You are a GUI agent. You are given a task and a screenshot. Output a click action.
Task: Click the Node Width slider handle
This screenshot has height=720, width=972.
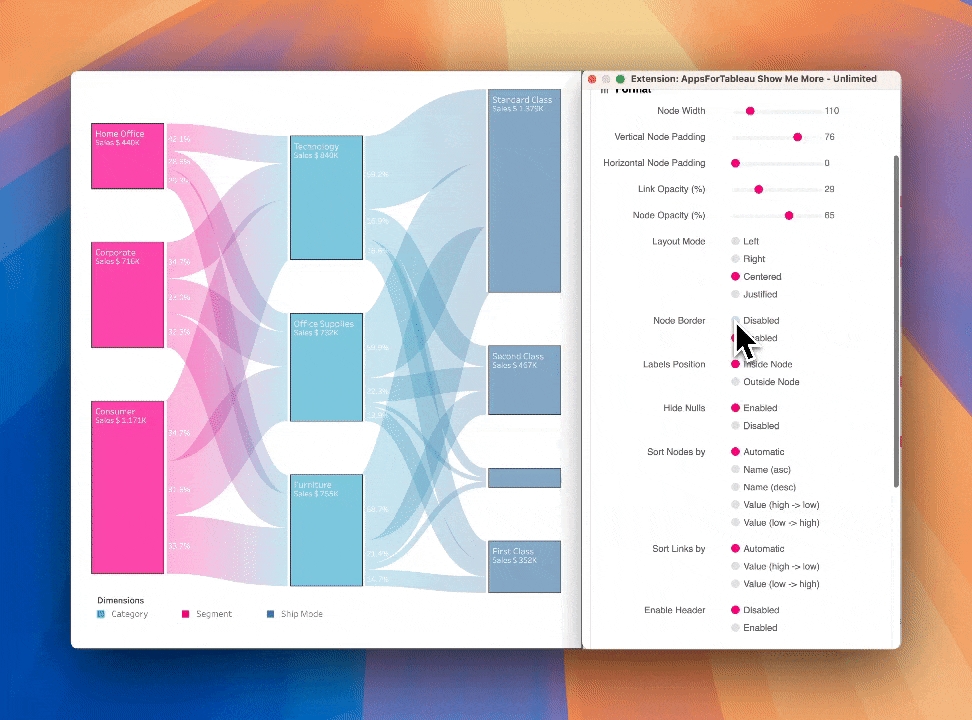[x=750, y=111]
